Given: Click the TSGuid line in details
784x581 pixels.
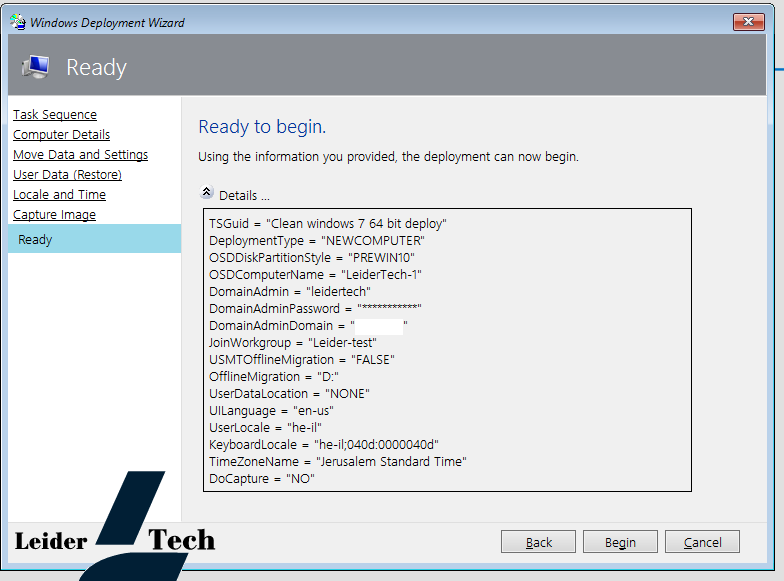Looking at the screenshot, I should click(328, 224).
